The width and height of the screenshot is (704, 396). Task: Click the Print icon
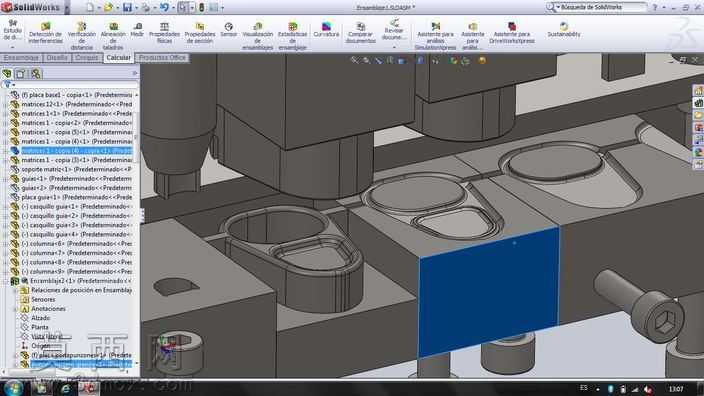coord(145,7)
